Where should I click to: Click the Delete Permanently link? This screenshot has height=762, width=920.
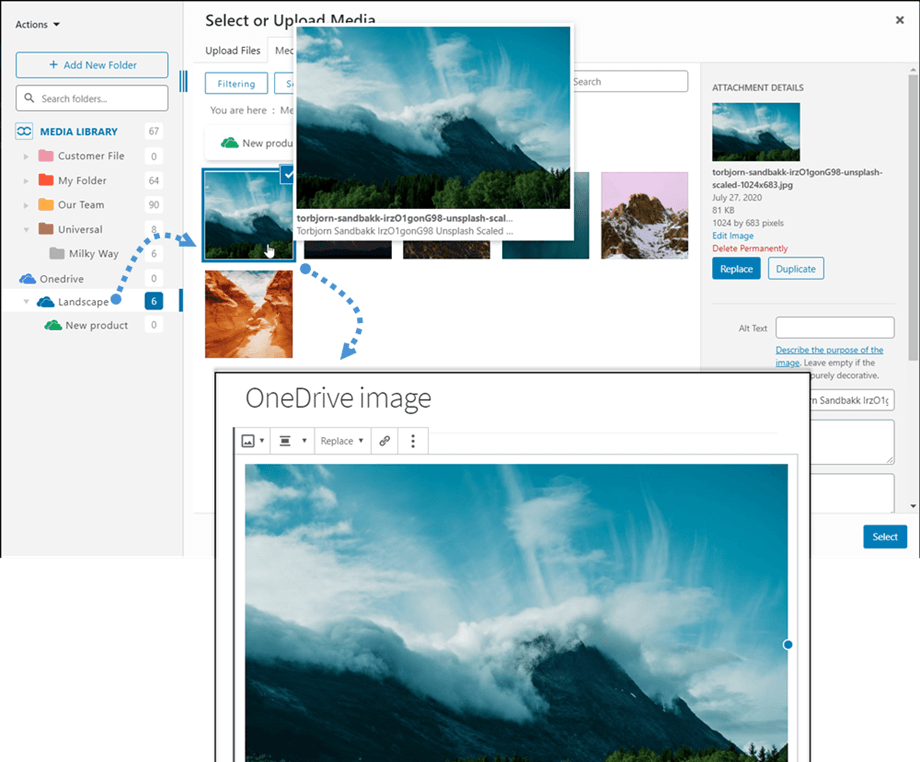coord(749,248)
